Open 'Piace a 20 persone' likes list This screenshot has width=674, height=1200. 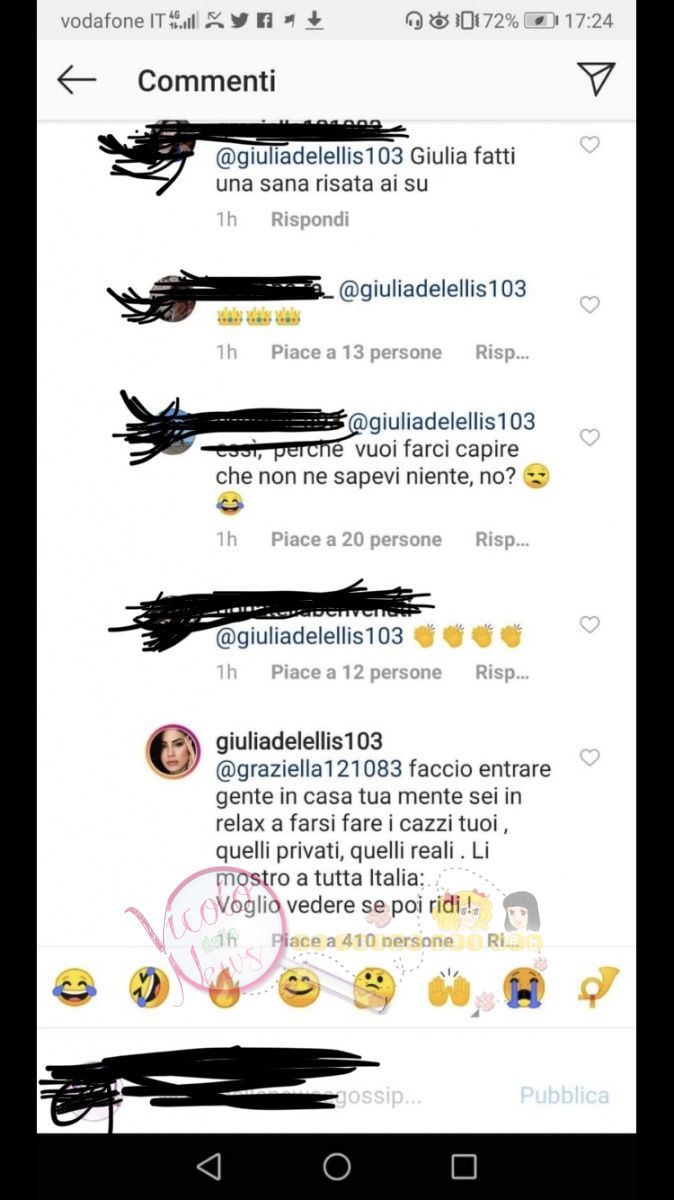(356, 539)
